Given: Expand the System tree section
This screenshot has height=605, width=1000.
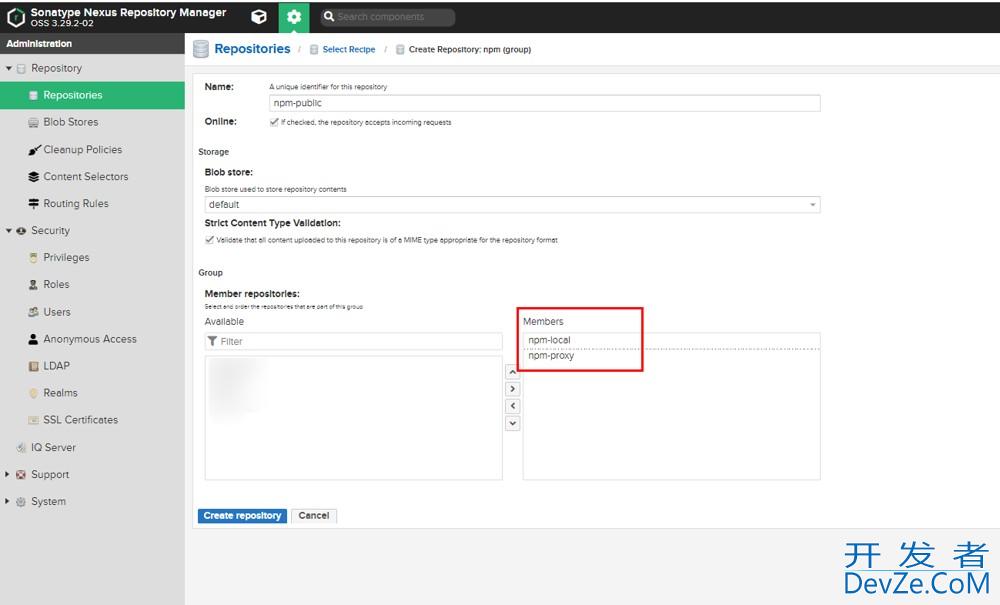Looking at the screenshot, I should [8, 502].
